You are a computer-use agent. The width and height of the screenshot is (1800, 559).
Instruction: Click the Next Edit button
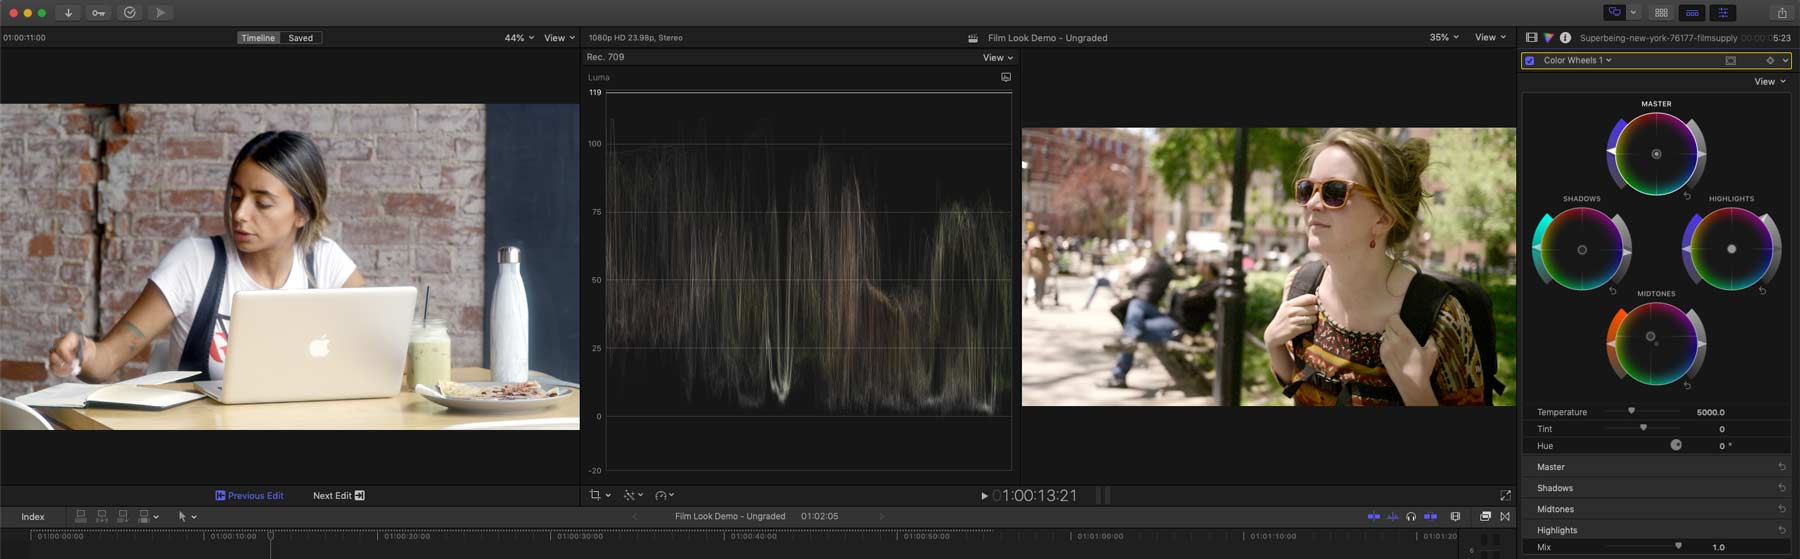coord(339,495)
